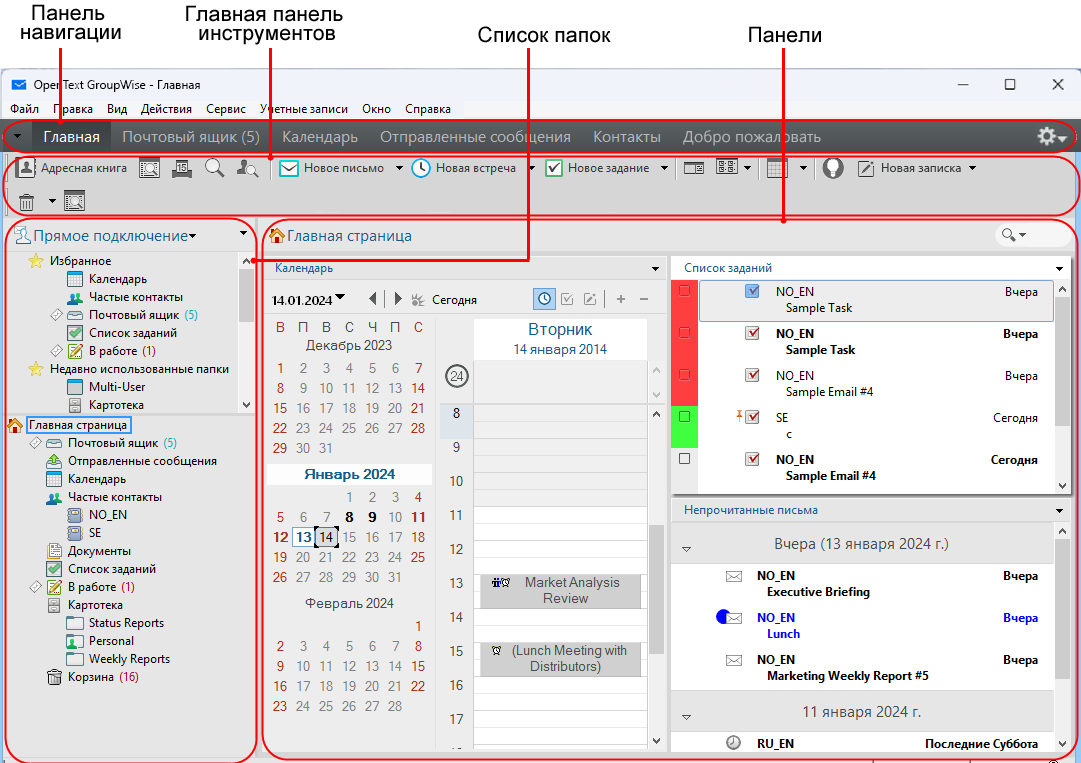
Task: Check box for today's Sample Email #4
Action: point(685,458)
